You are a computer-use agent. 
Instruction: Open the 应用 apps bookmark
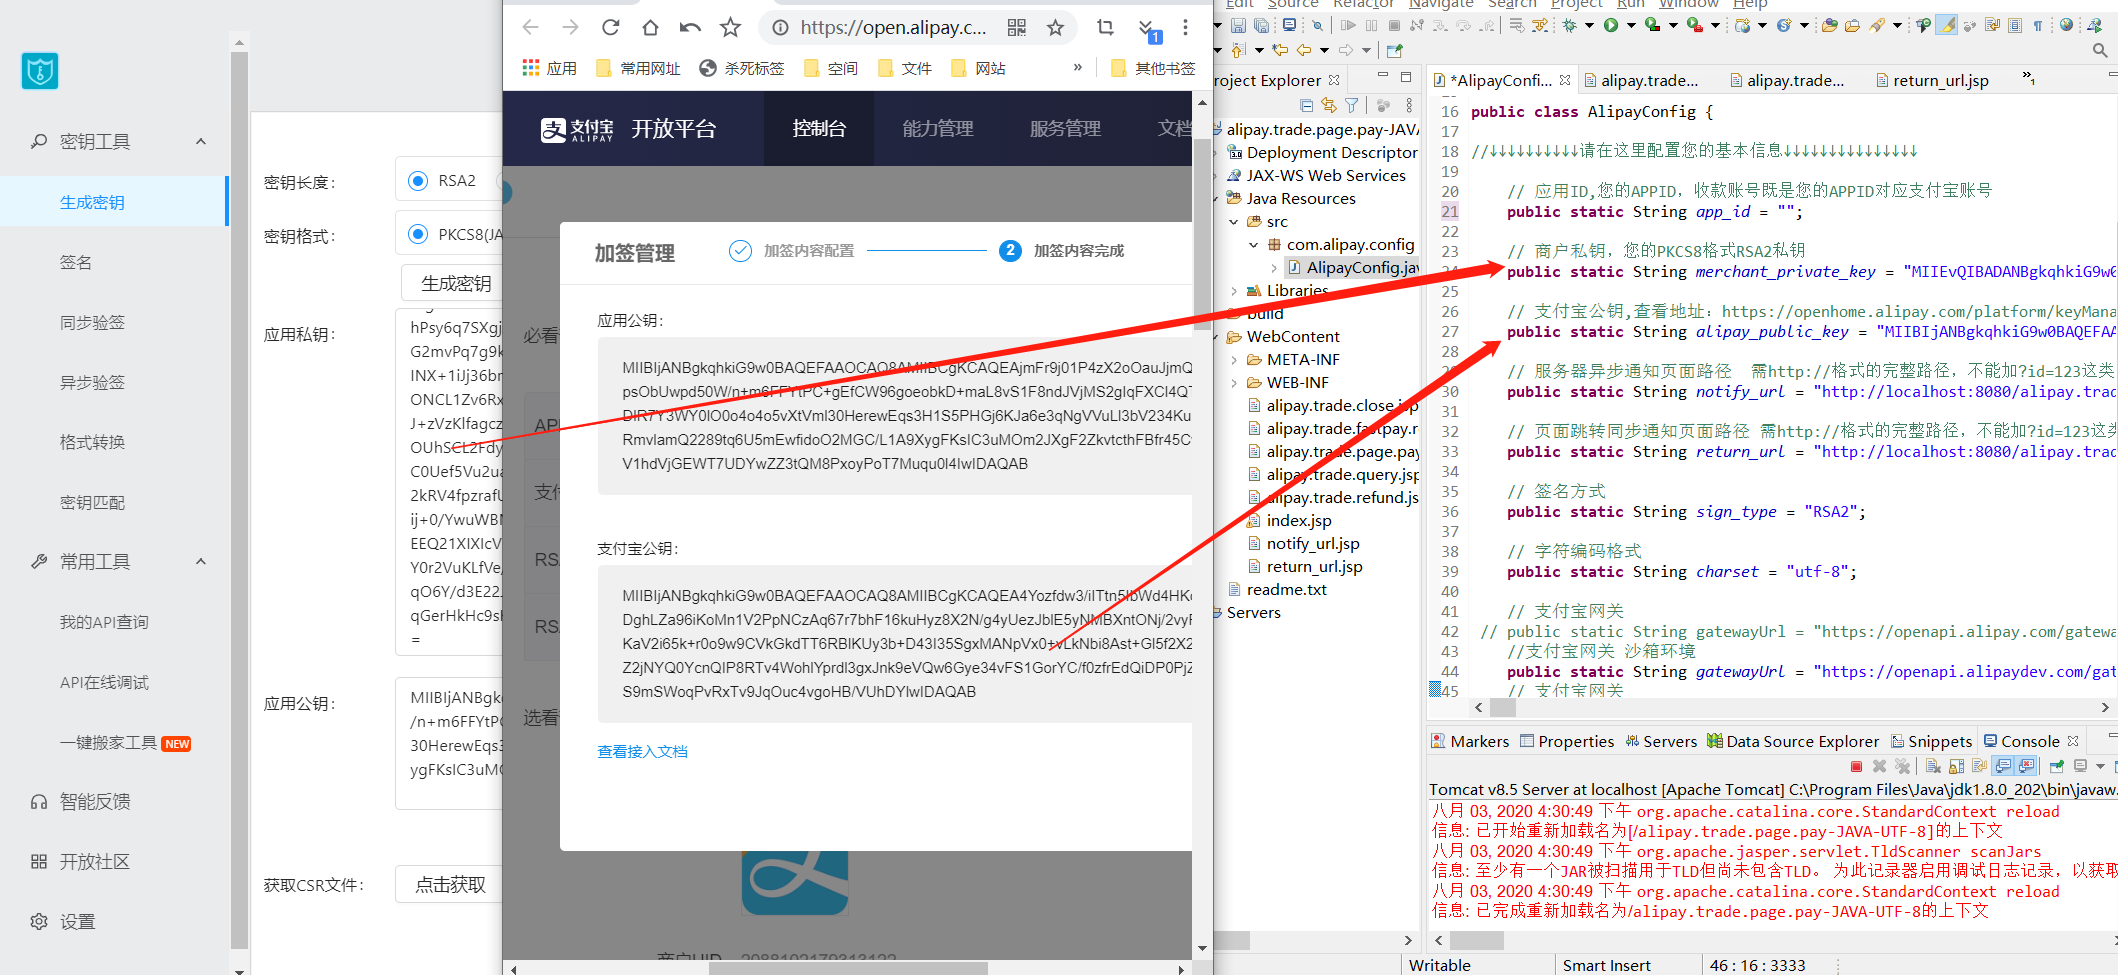(550, 68)
